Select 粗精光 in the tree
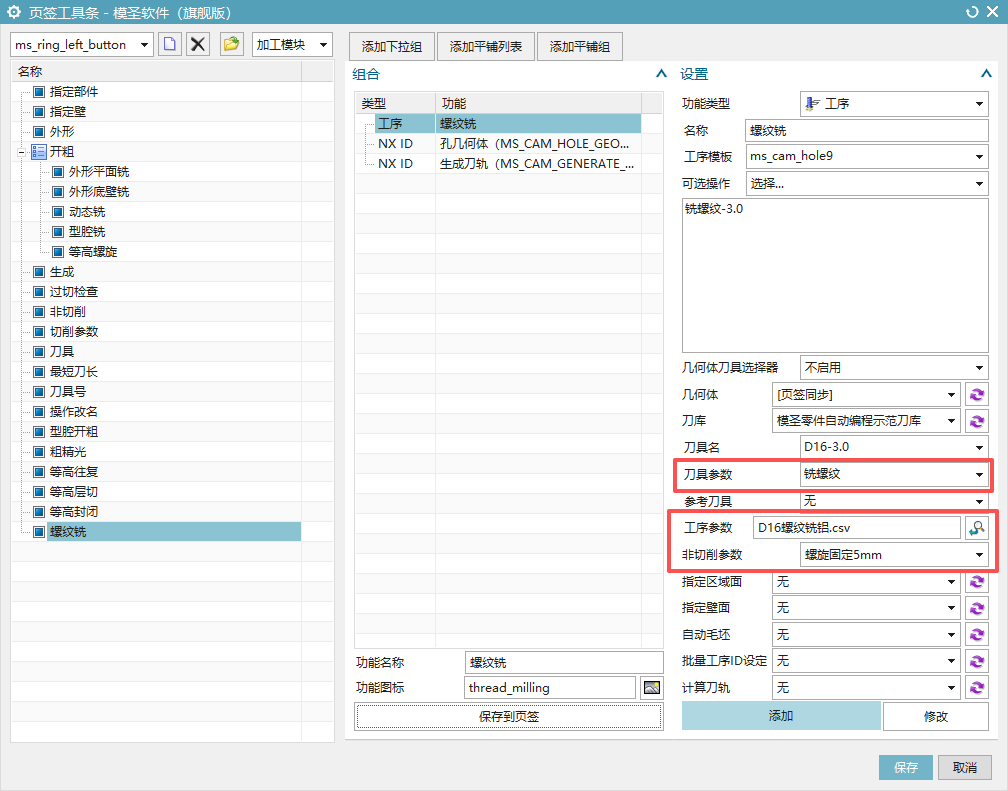The width and height of the screenshot is (1008, 791). [x=68, y=452]
